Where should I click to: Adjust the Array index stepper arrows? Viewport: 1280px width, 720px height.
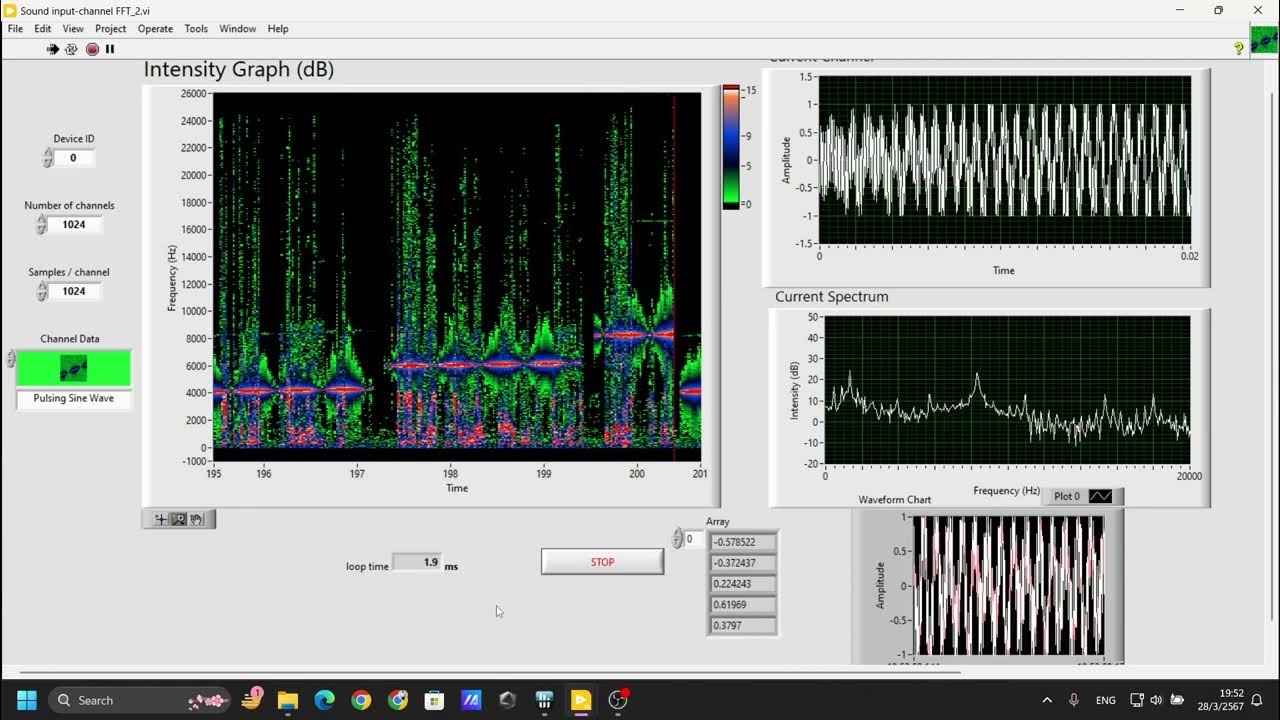[x=677, y=539]
